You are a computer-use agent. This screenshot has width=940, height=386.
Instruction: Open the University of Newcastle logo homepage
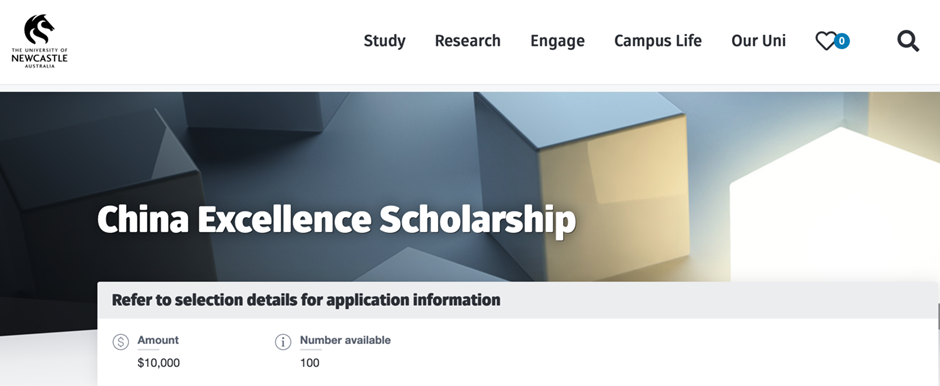click(x=39, y=41)
